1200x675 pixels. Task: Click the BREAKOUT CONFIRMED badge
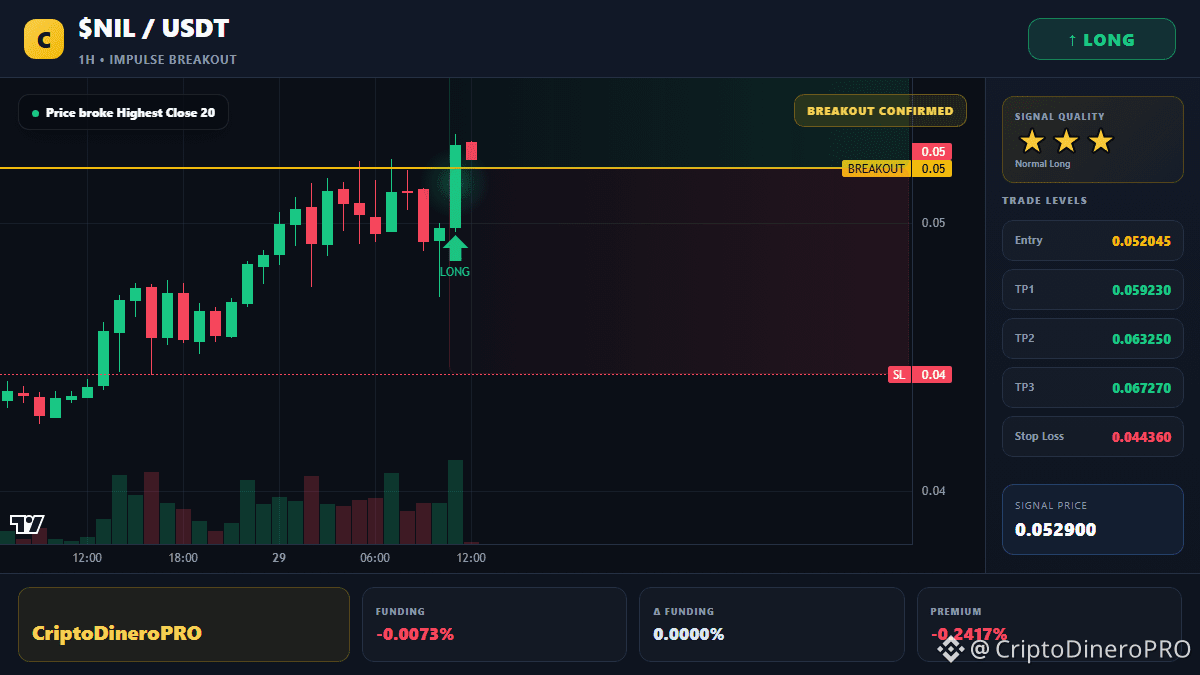(880, 111)
